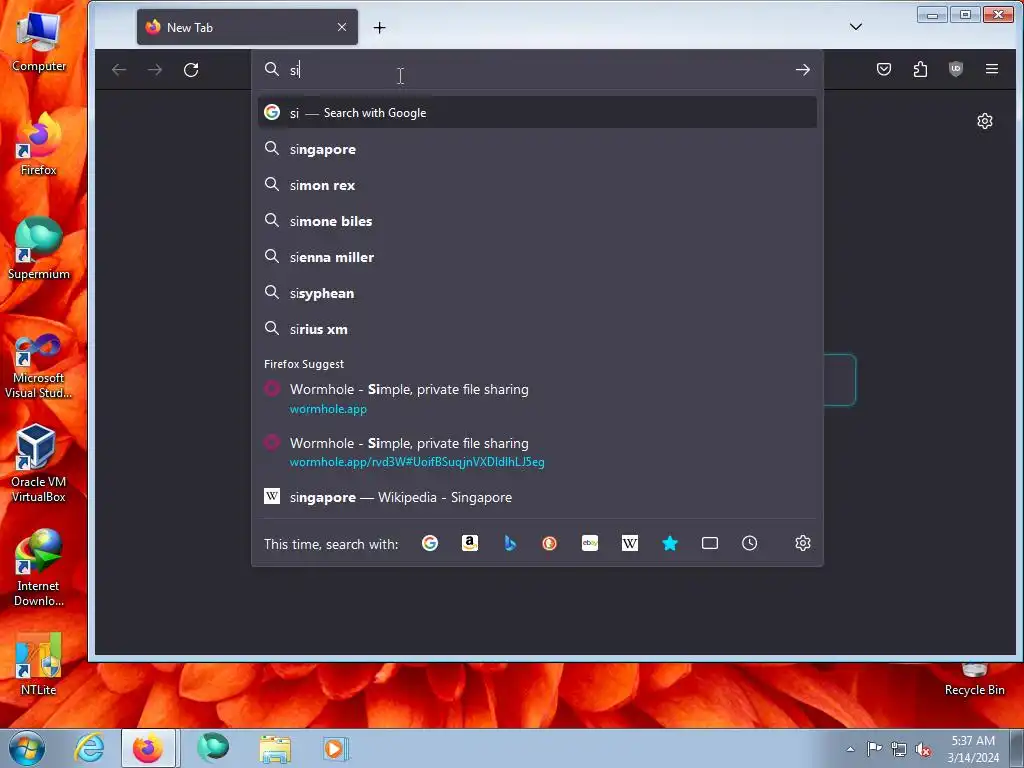1024x768 pixels.
Task: Open Computer desktop icon
Action: (39, 41)
